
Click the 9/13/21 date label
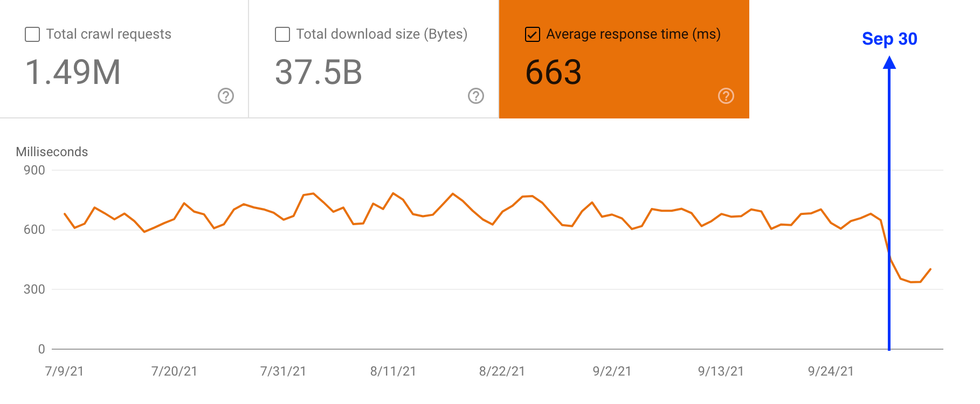coord(721,371)
